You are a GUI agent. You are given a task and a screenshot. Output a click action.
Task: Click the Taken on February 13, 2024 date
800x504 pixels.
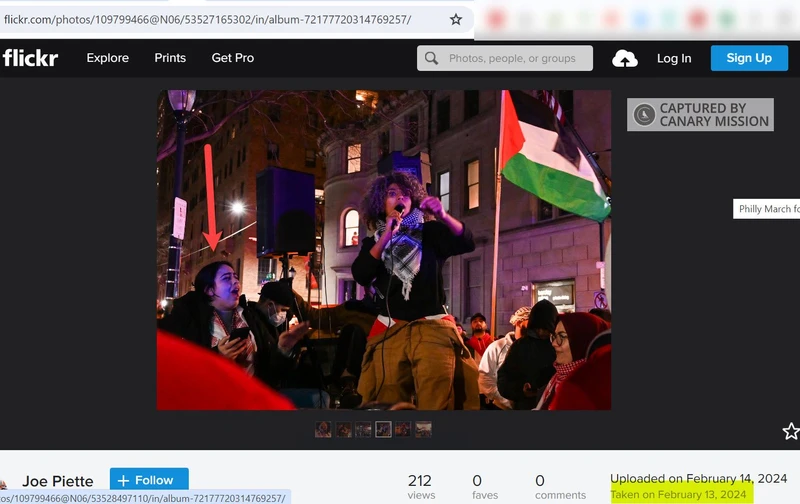click(678, 495)
